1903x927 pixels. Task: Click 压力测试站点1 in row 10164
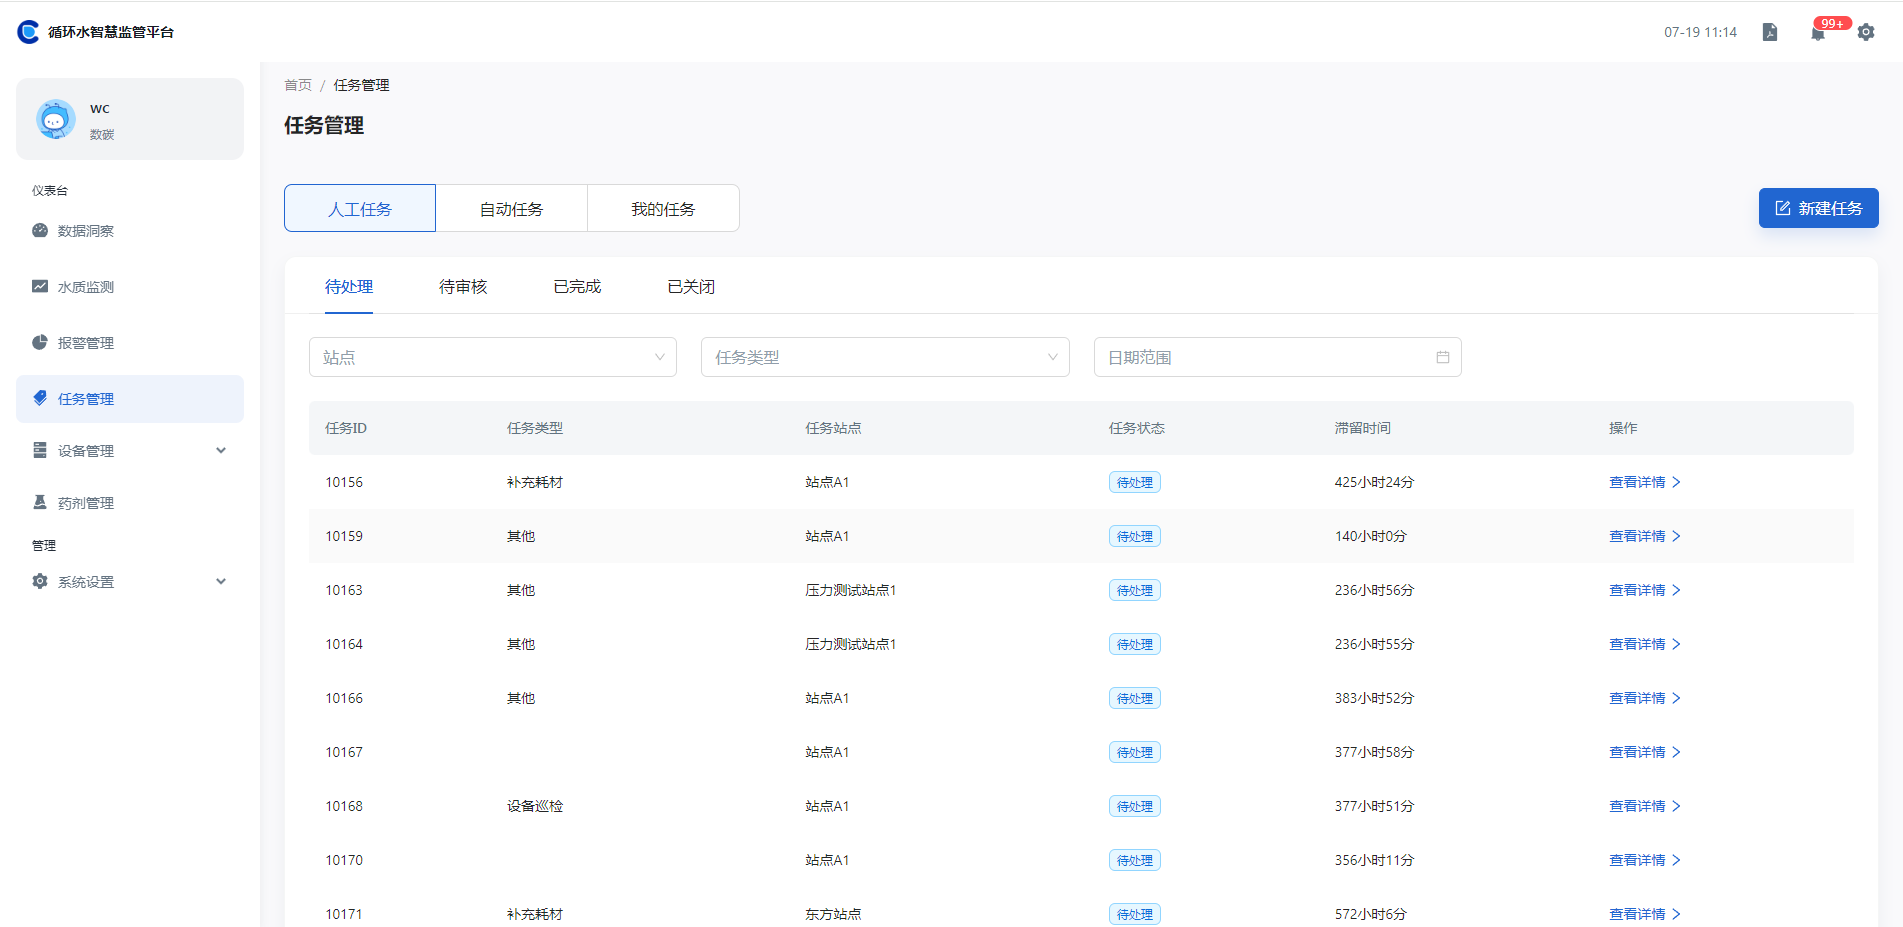coord(851,644)
